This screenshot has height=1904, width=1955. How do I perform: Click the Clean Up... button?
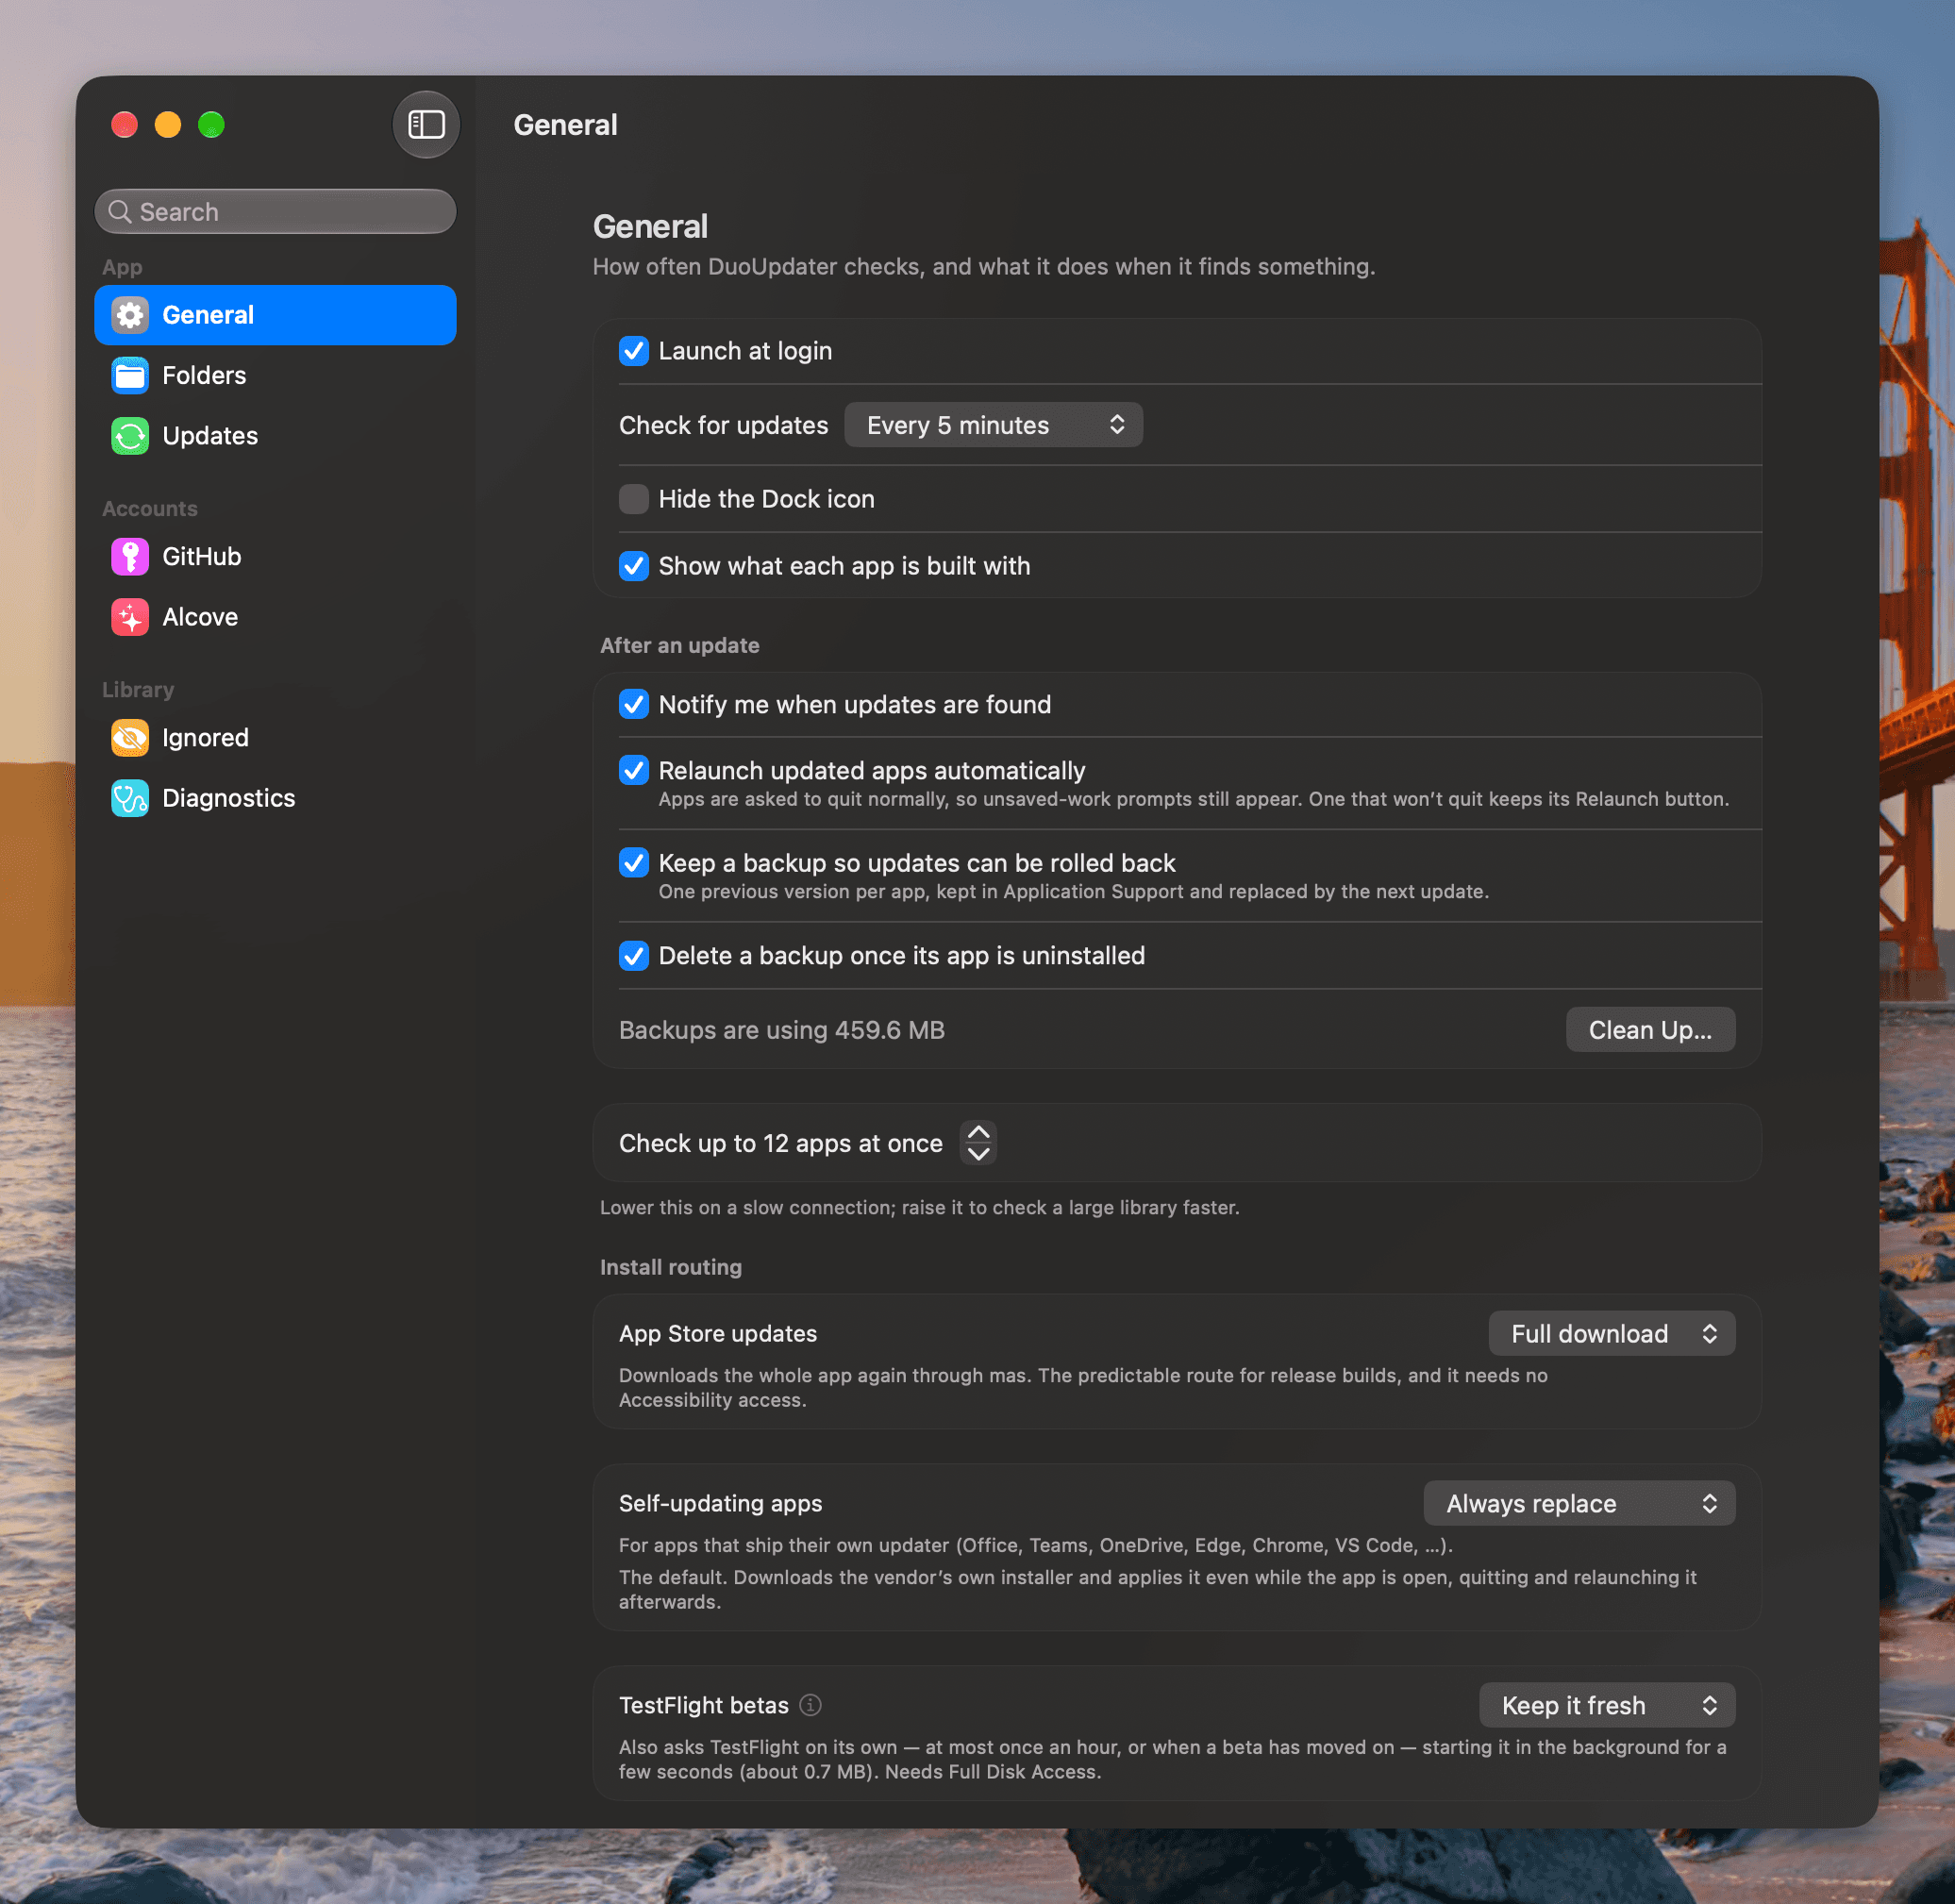coord(1650,1030)
